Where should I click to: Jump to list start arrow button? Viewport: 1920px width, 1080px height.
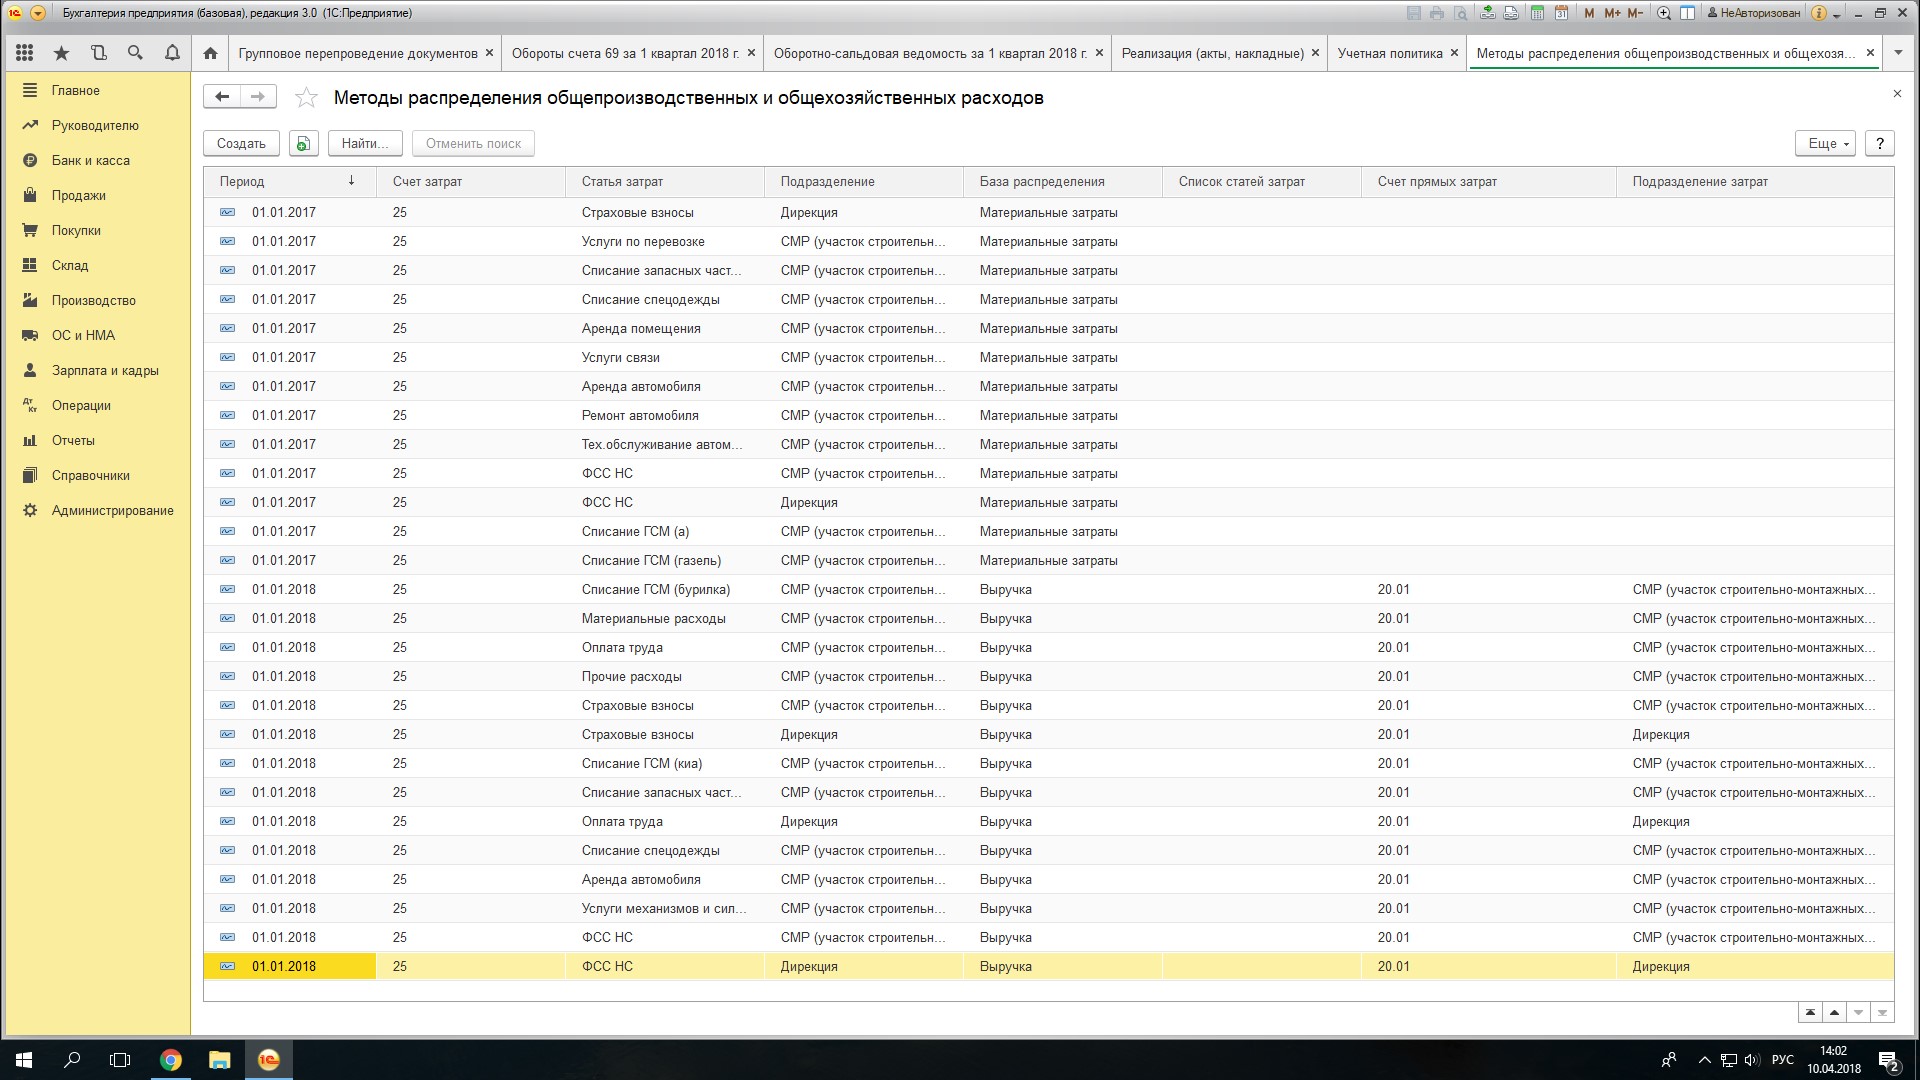tap(1810, 1012)
